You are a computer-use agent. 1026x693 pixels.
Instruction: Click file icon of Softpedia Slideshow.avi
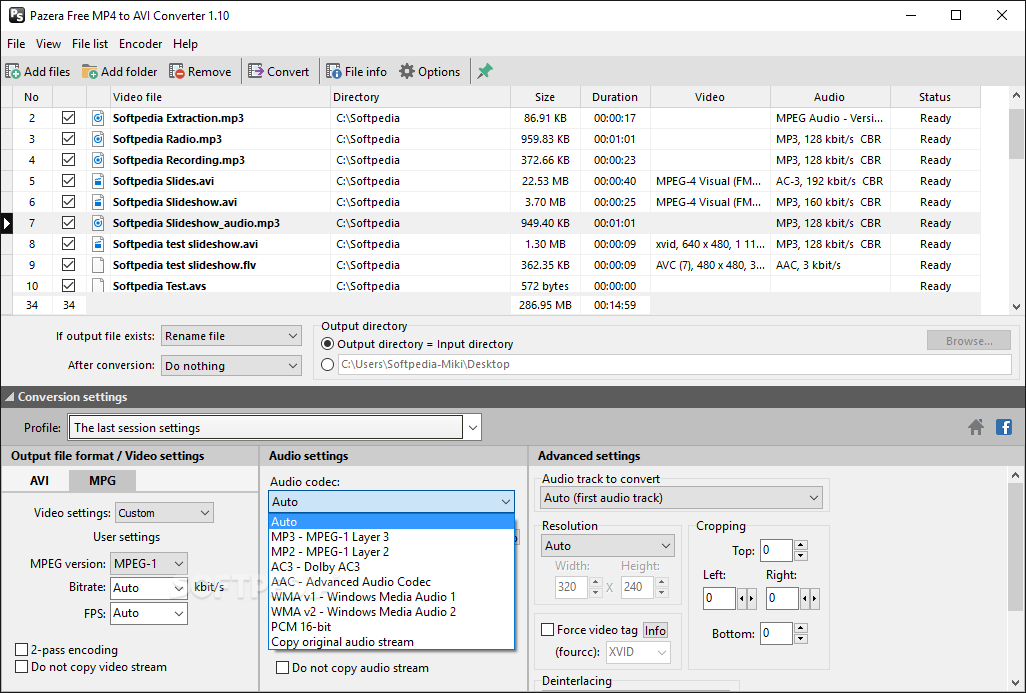click(x=98, y=202)
